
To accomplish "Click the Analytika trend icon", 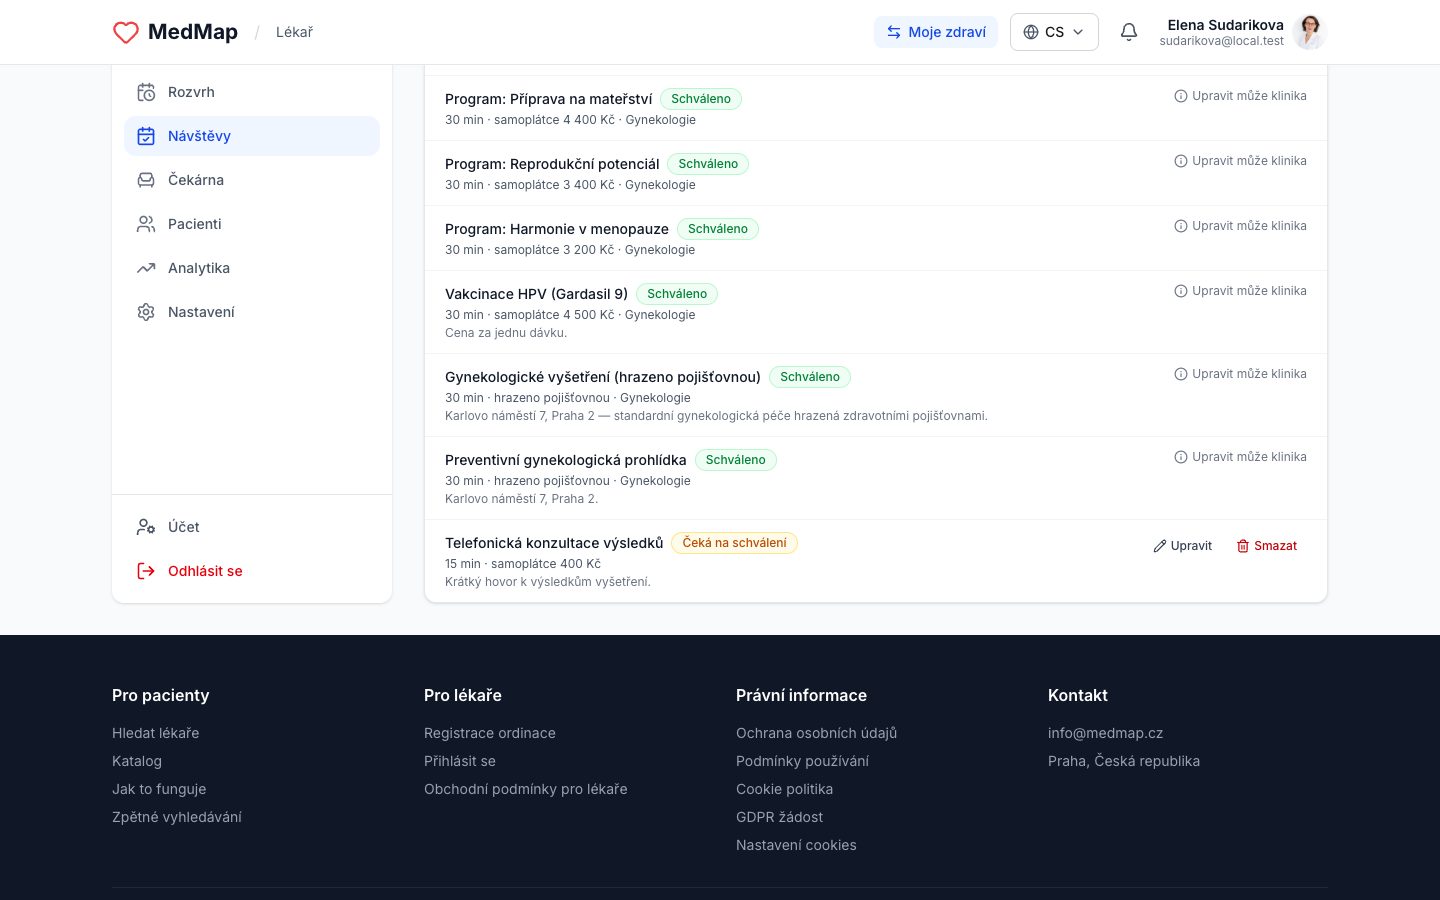I will [x=146, y=268].
